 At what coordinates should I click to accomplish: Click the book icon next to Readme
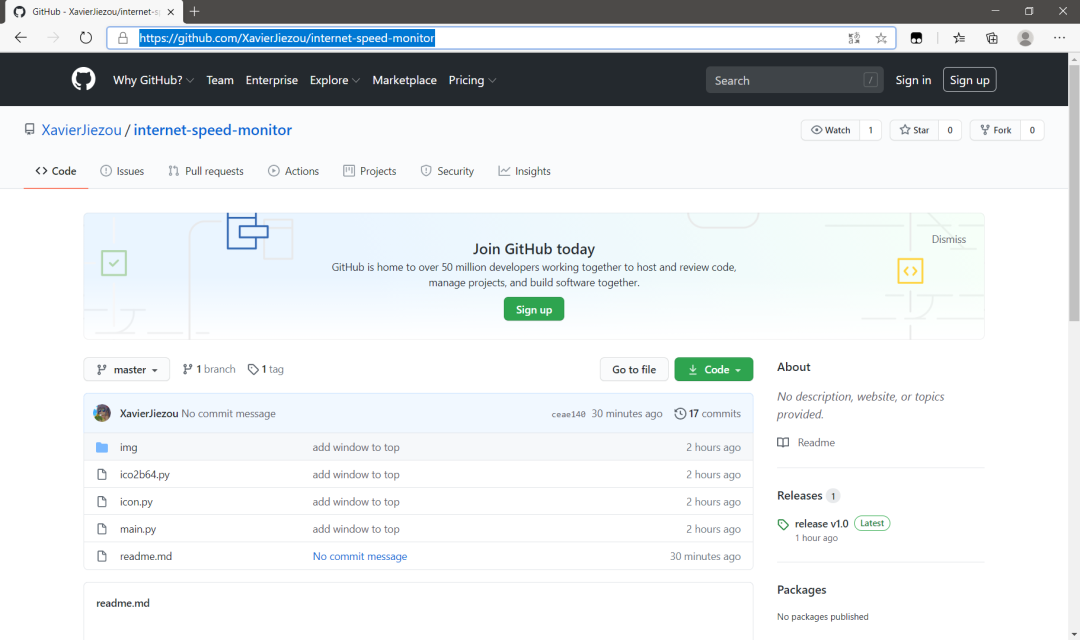(783, 442)
